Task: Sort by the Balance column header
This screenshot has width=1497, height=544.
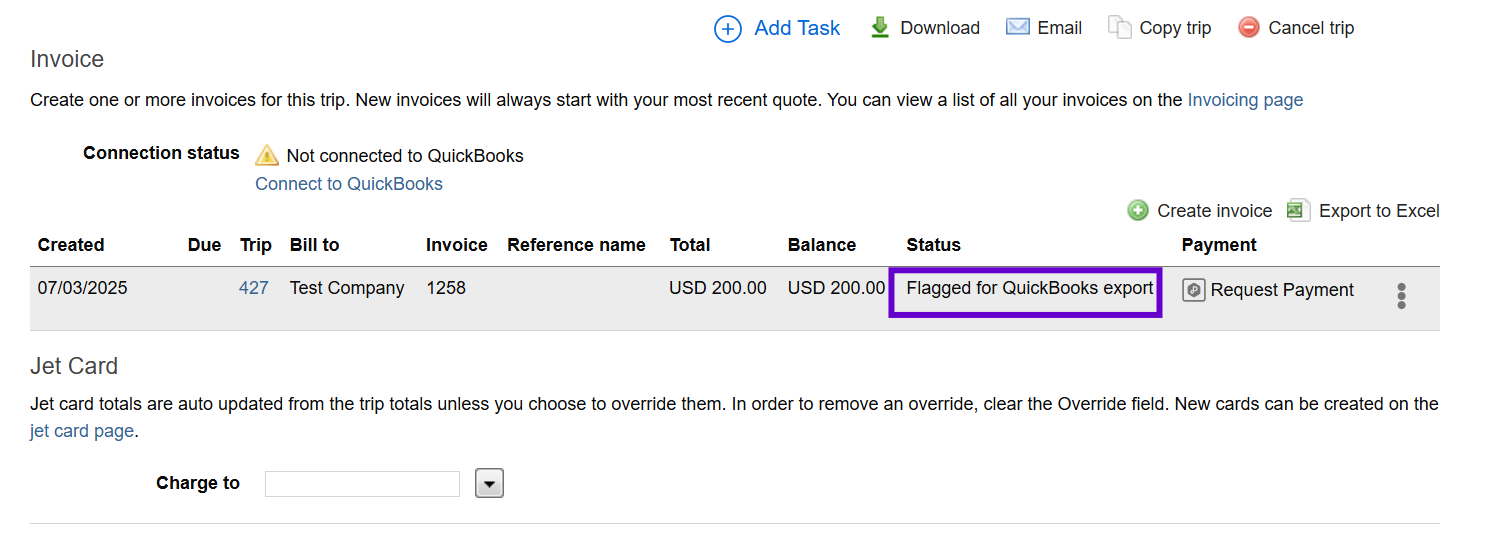Action: coord(822,245)
